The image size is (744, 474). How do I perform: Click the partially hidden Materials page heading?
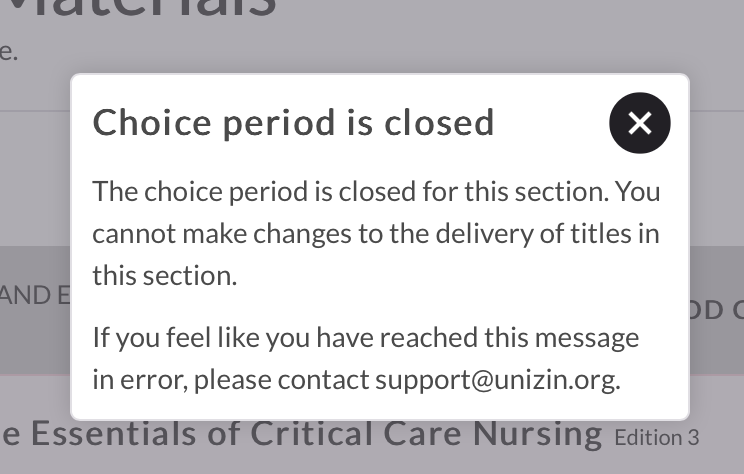139,9
